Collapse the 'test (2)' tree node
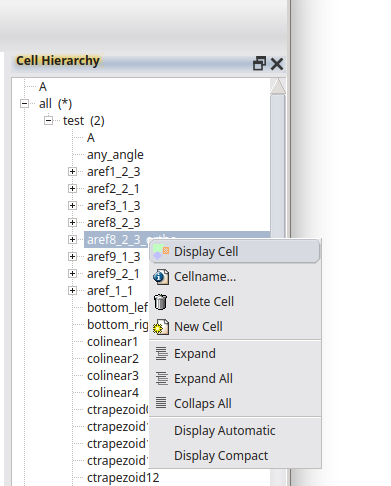The image size is (391, 486). coord(49,120)
